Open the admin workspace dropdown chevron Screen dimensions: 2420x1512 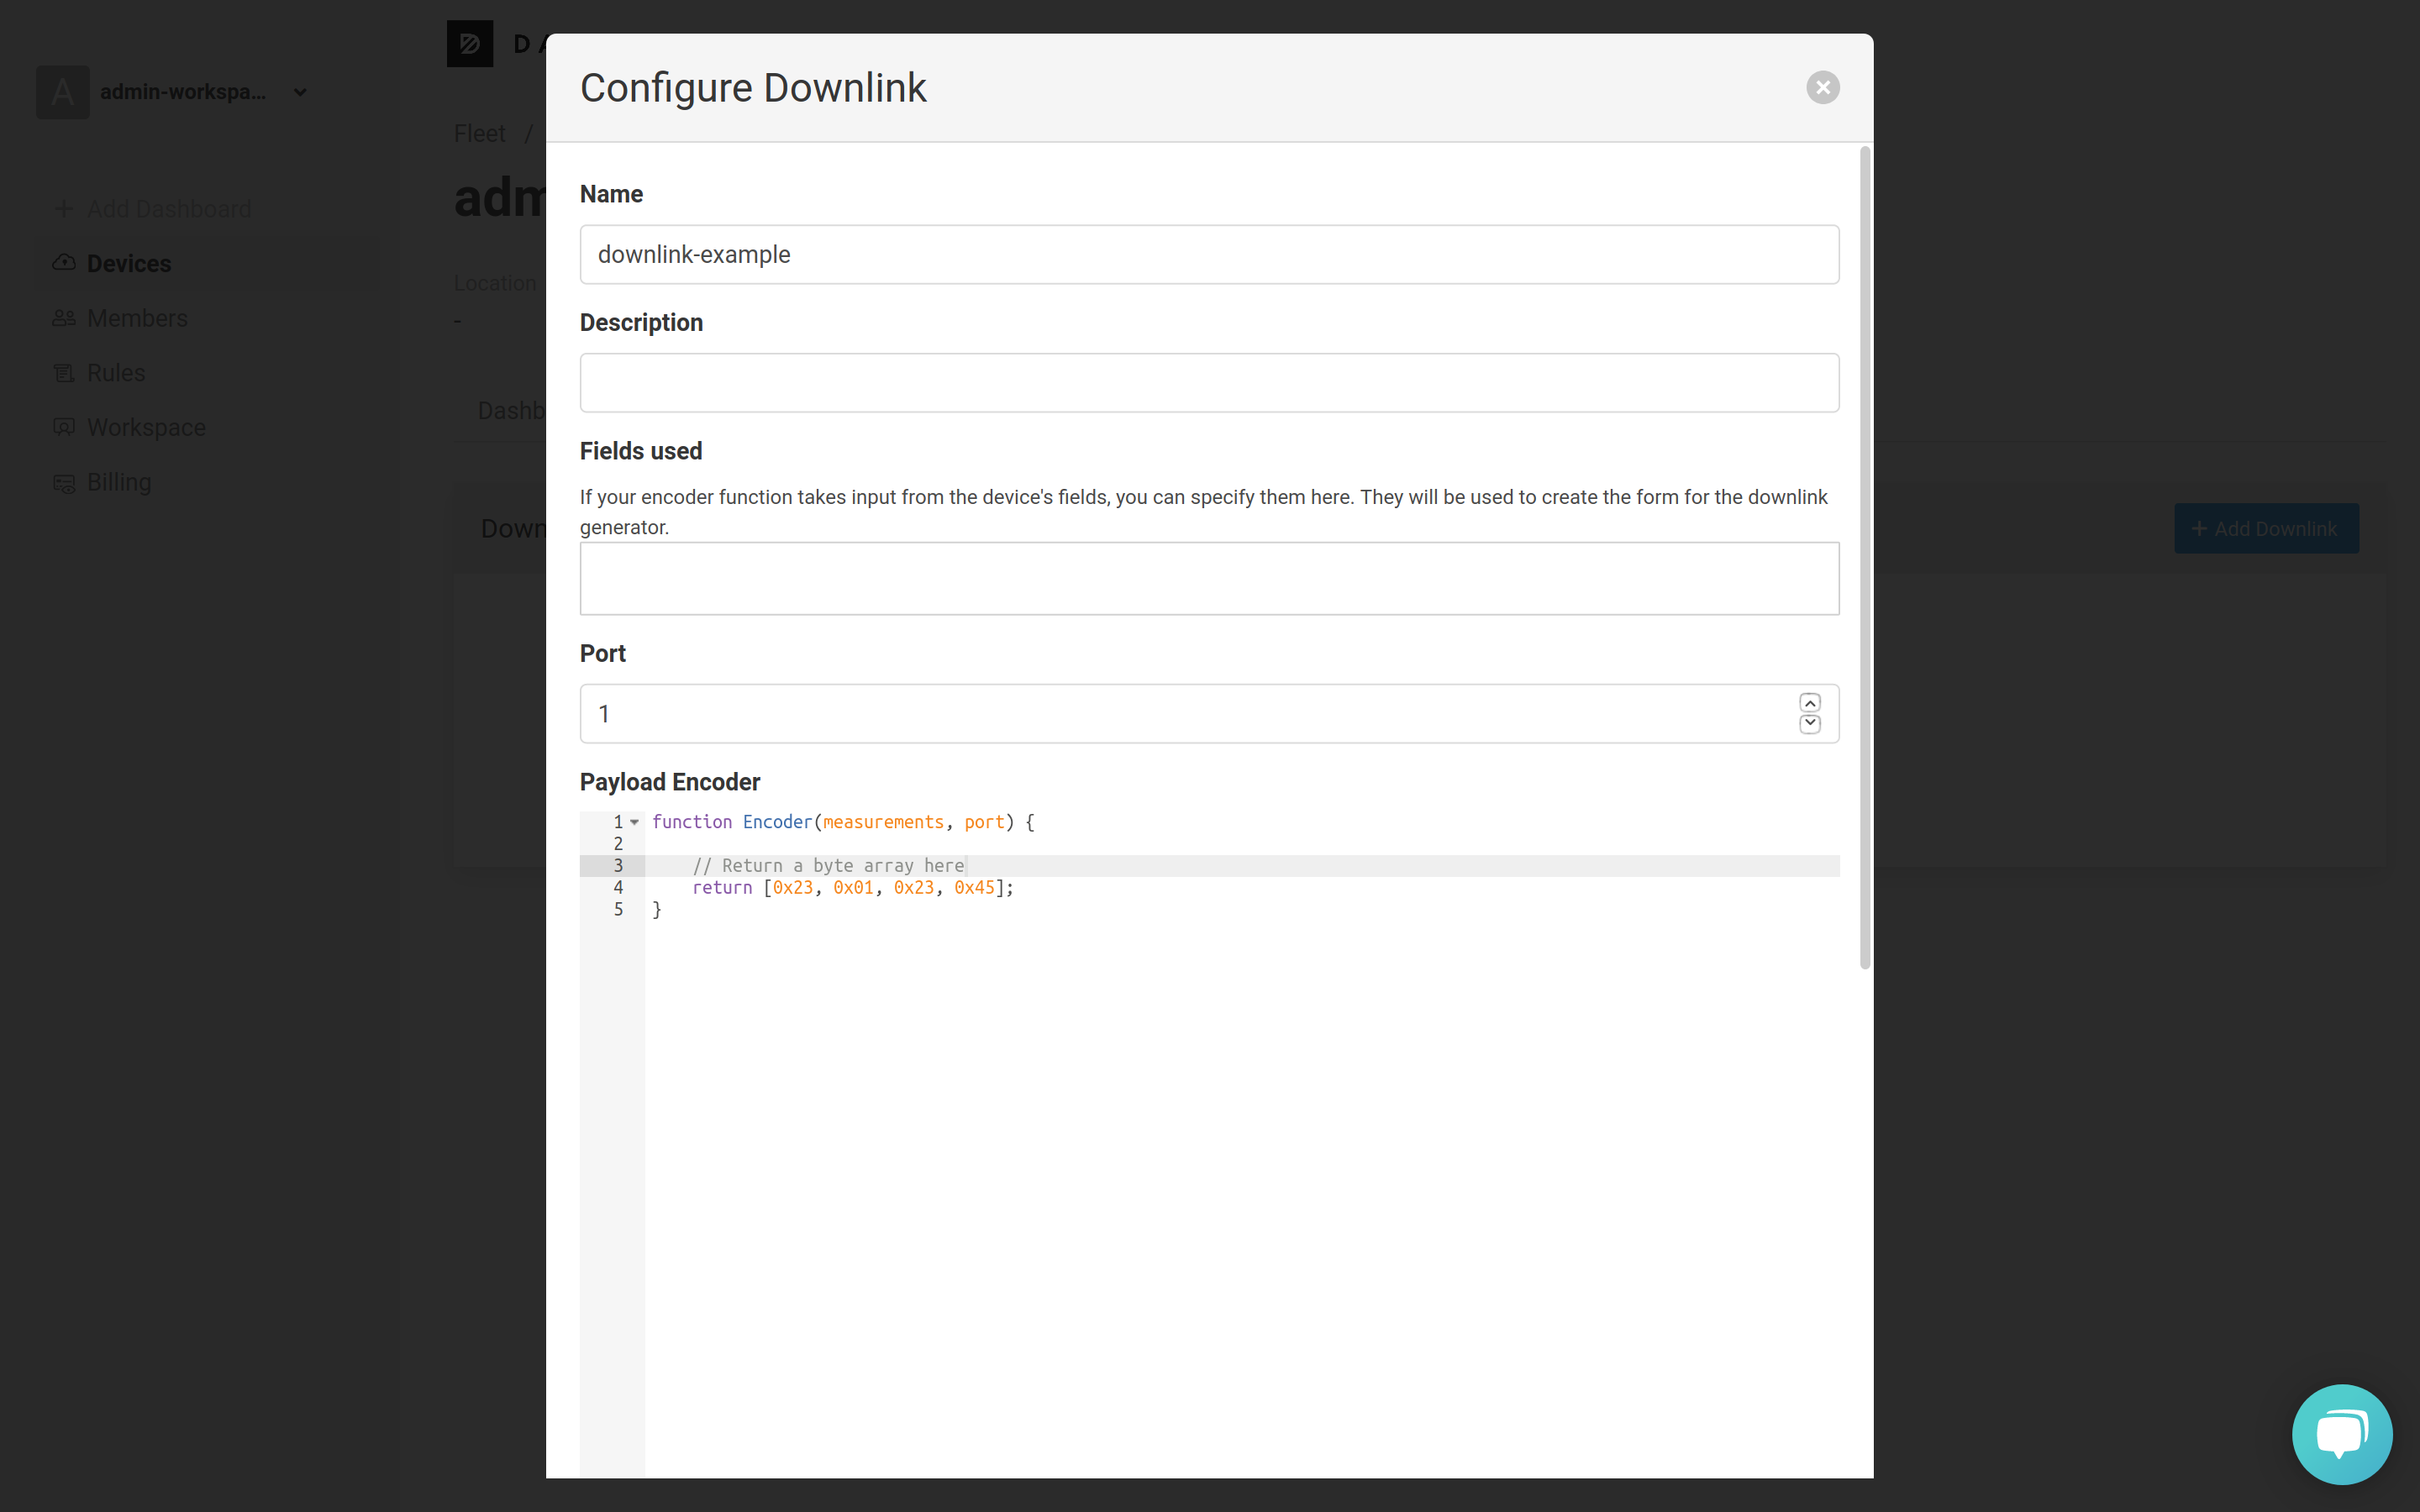click(x=300, y=92)
